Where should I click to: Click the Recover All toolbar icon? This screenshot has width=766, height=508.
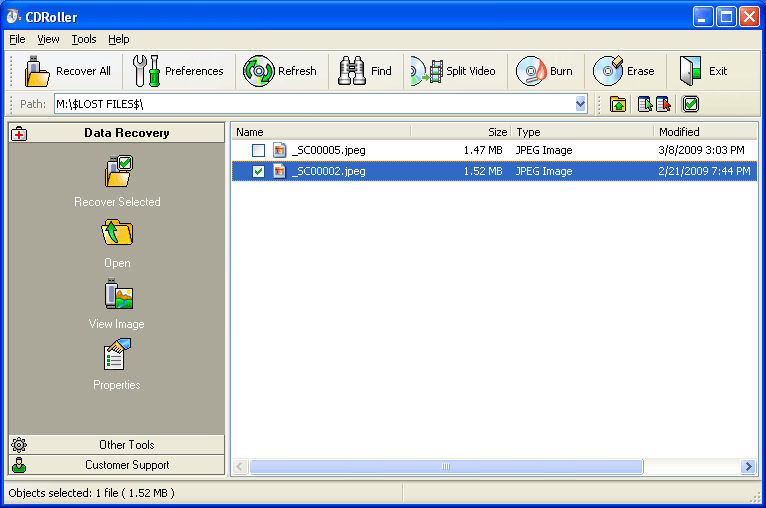click(x=37, y=71)
